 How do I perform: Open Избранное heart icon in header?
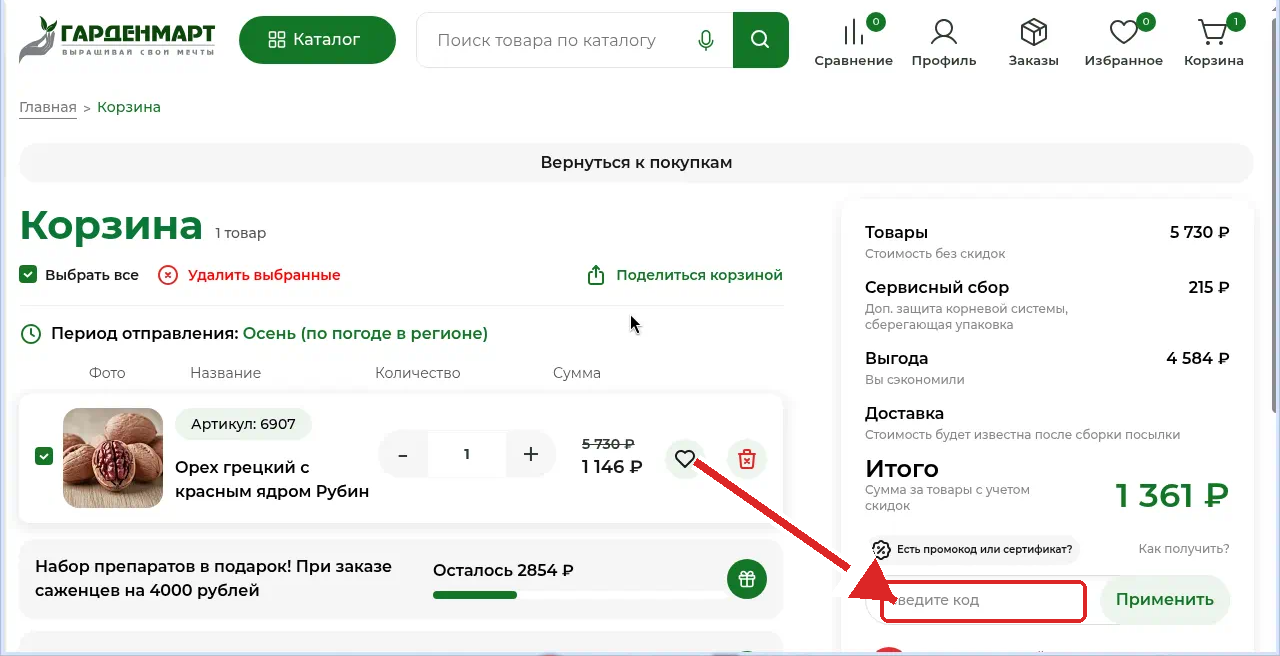1124,41
